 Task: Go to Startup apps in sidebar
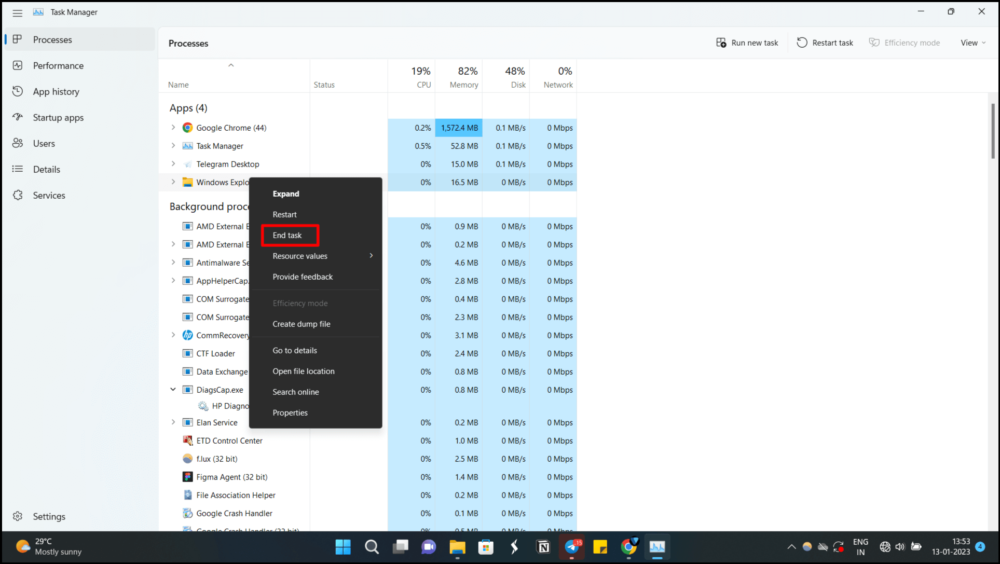coord(58,117)
